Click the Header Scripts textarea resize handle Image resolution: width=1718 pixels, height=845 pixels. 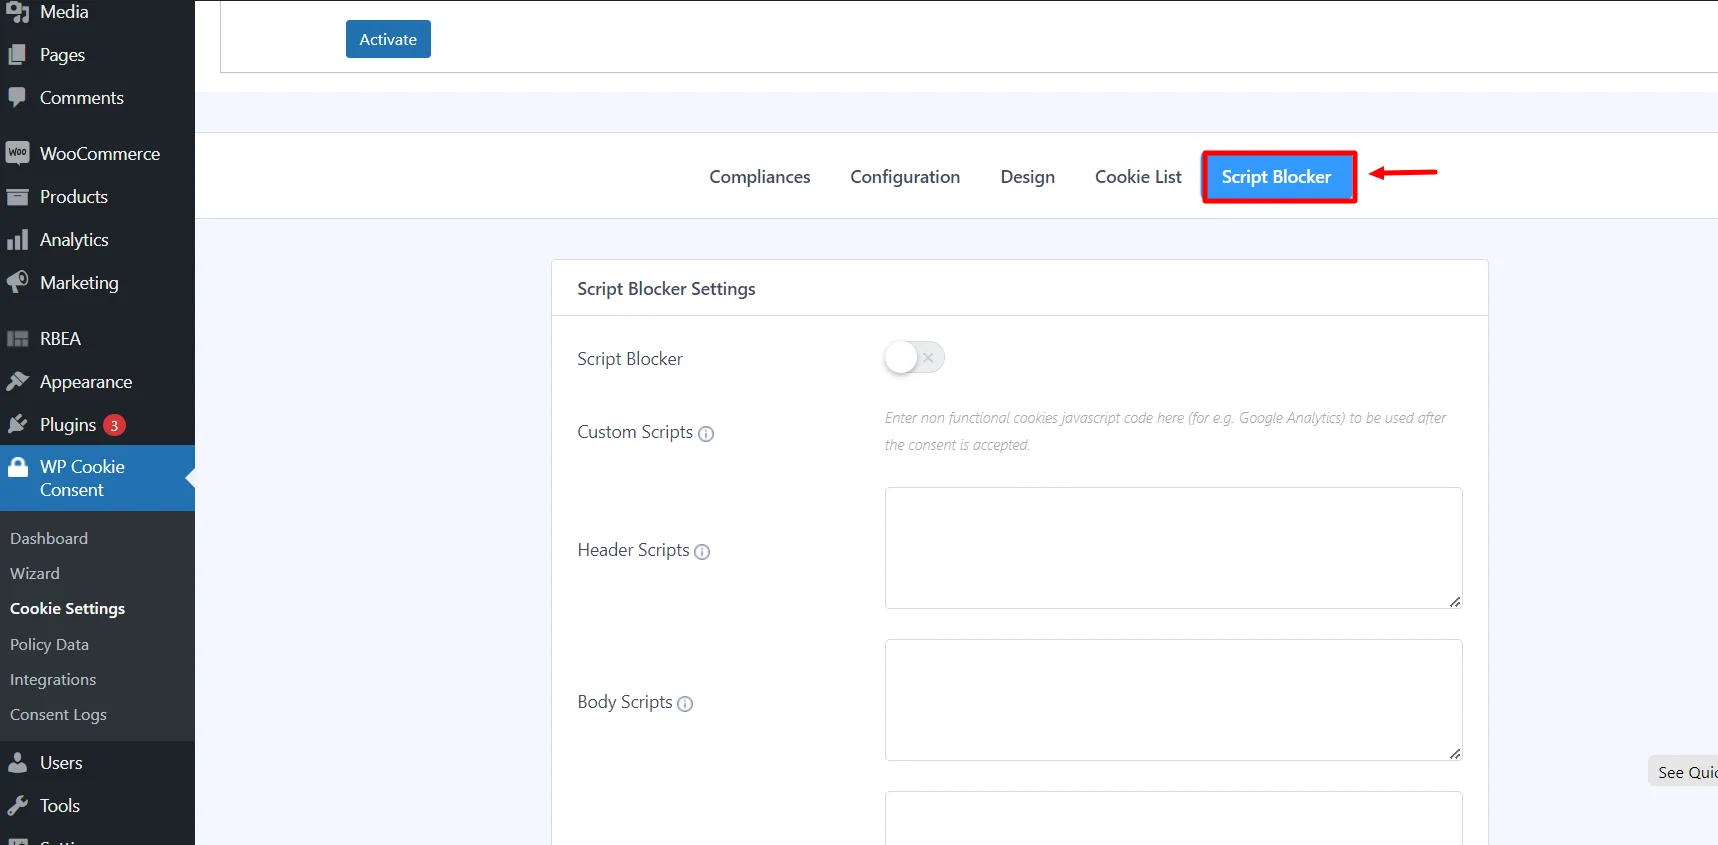[x=1455, y=602]
